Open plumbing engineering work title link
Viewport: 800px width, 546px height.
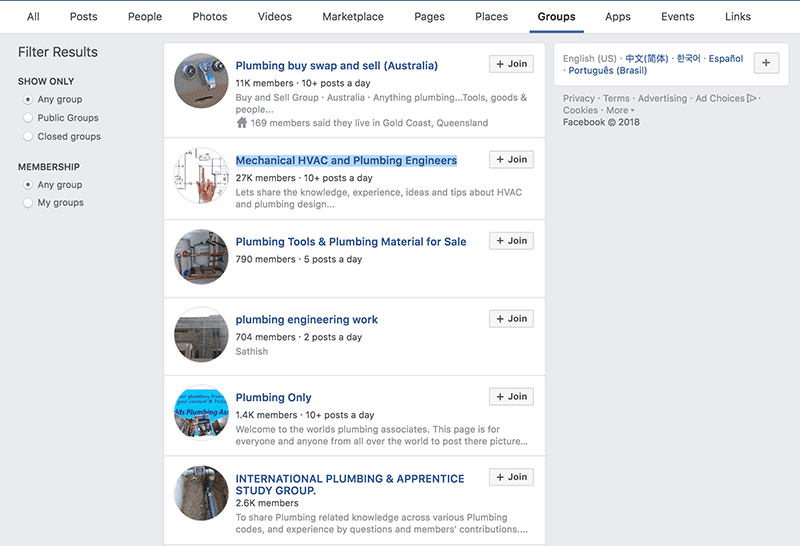(307, 319)
